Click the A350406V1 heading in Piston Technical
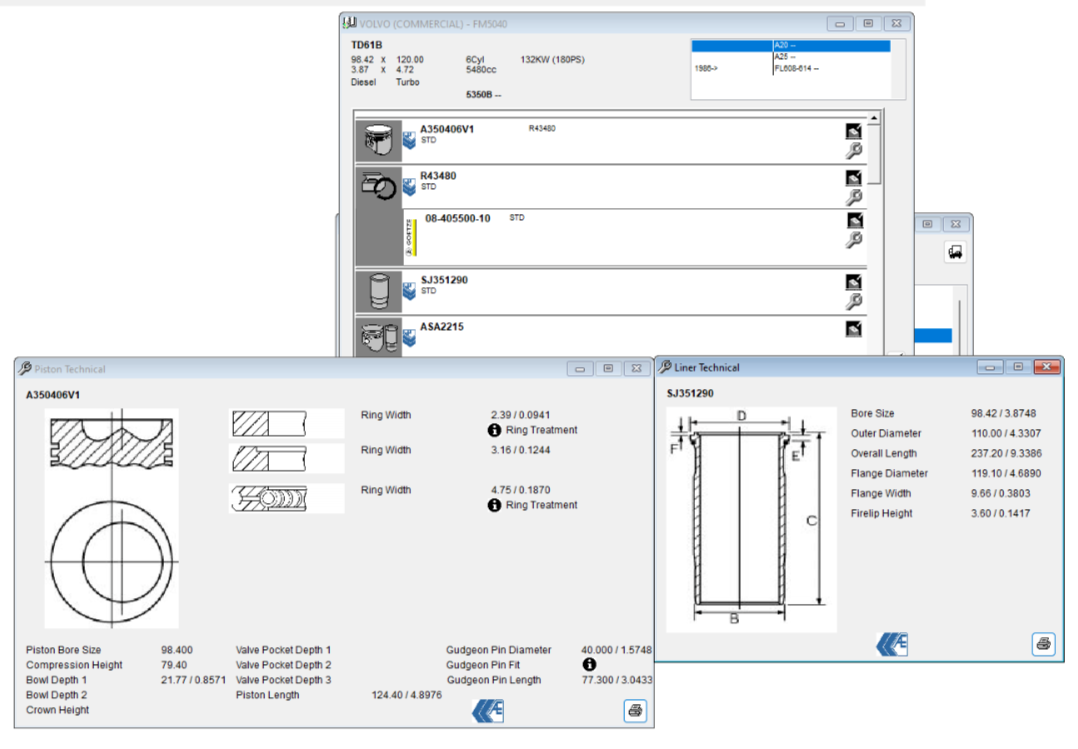Screen dimensions: 1078x749 [53, 395]
